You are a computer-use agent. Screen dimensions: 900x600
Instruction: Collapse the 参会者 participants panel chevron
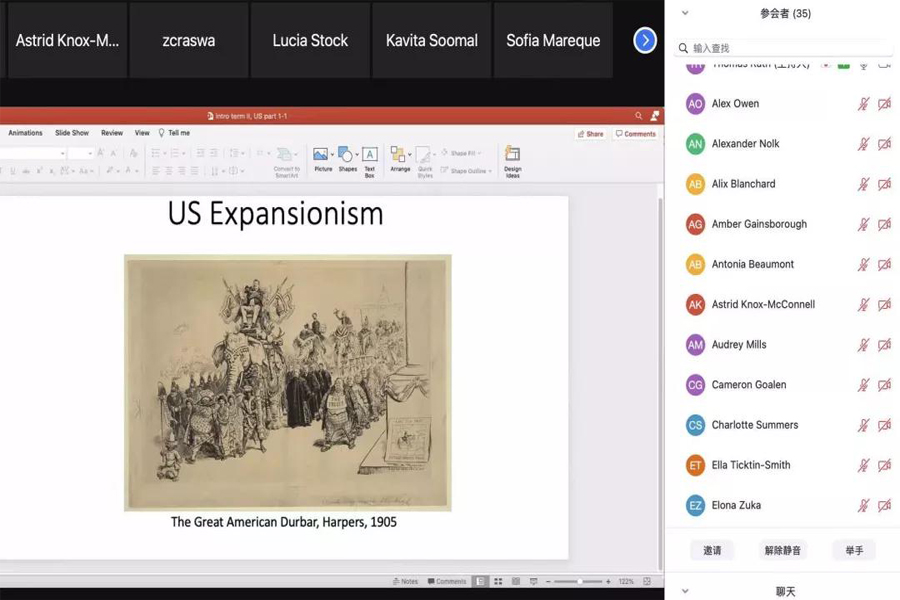pos(685,13)
